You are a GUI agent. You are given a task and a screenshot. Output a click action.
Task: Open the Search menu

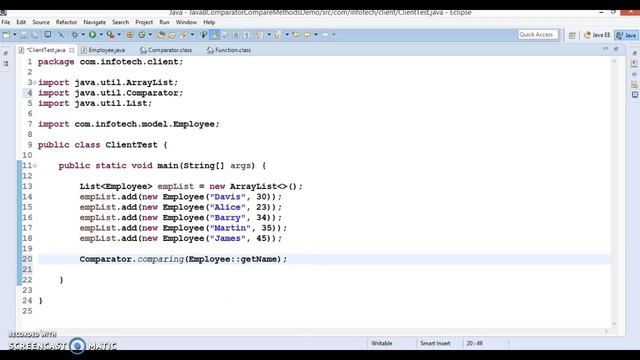click(x=120, y=22)
